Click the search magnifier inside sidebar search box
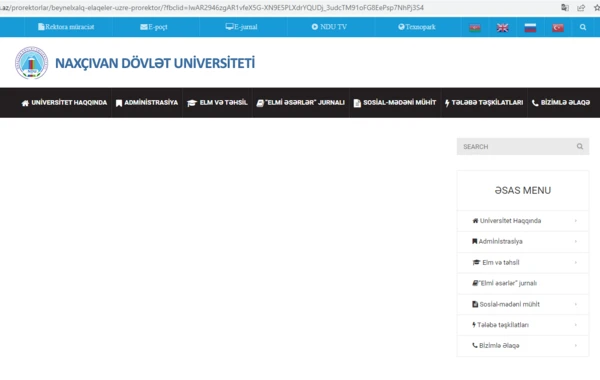The height and width of the screenshot is (380, 600). click(580, 146)
